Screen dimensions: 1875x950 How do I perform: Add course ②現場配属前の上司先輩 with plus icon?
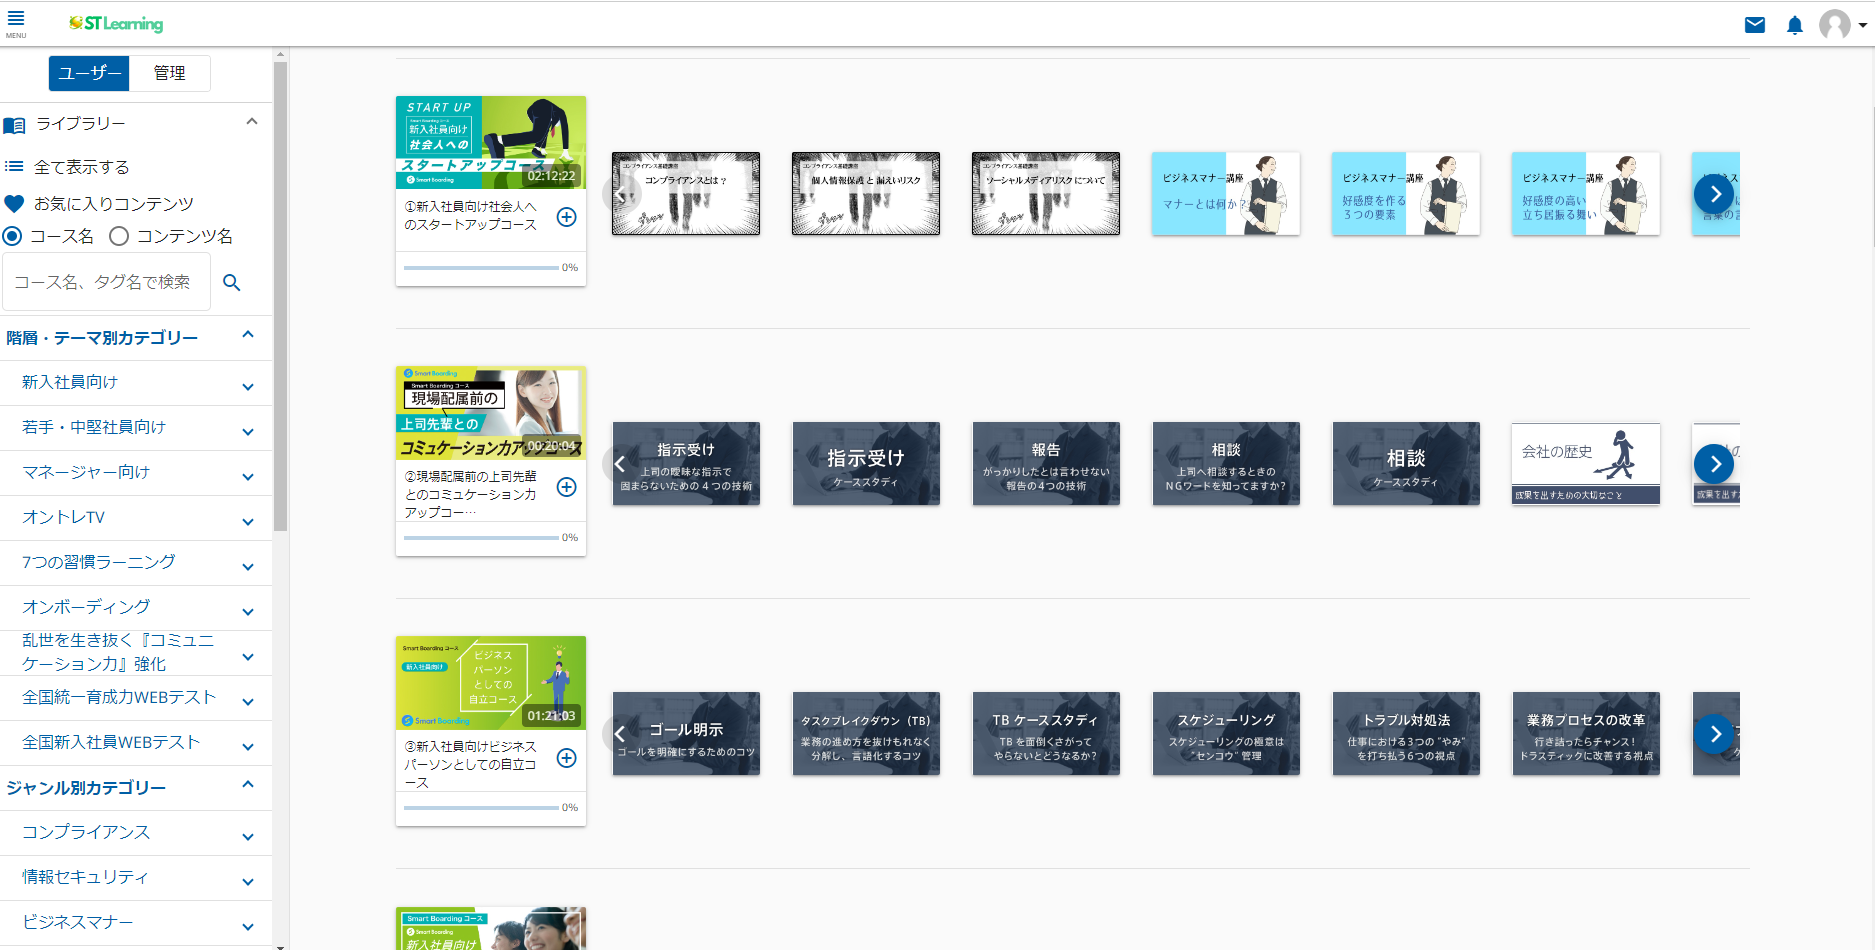(x=566, y=487)
